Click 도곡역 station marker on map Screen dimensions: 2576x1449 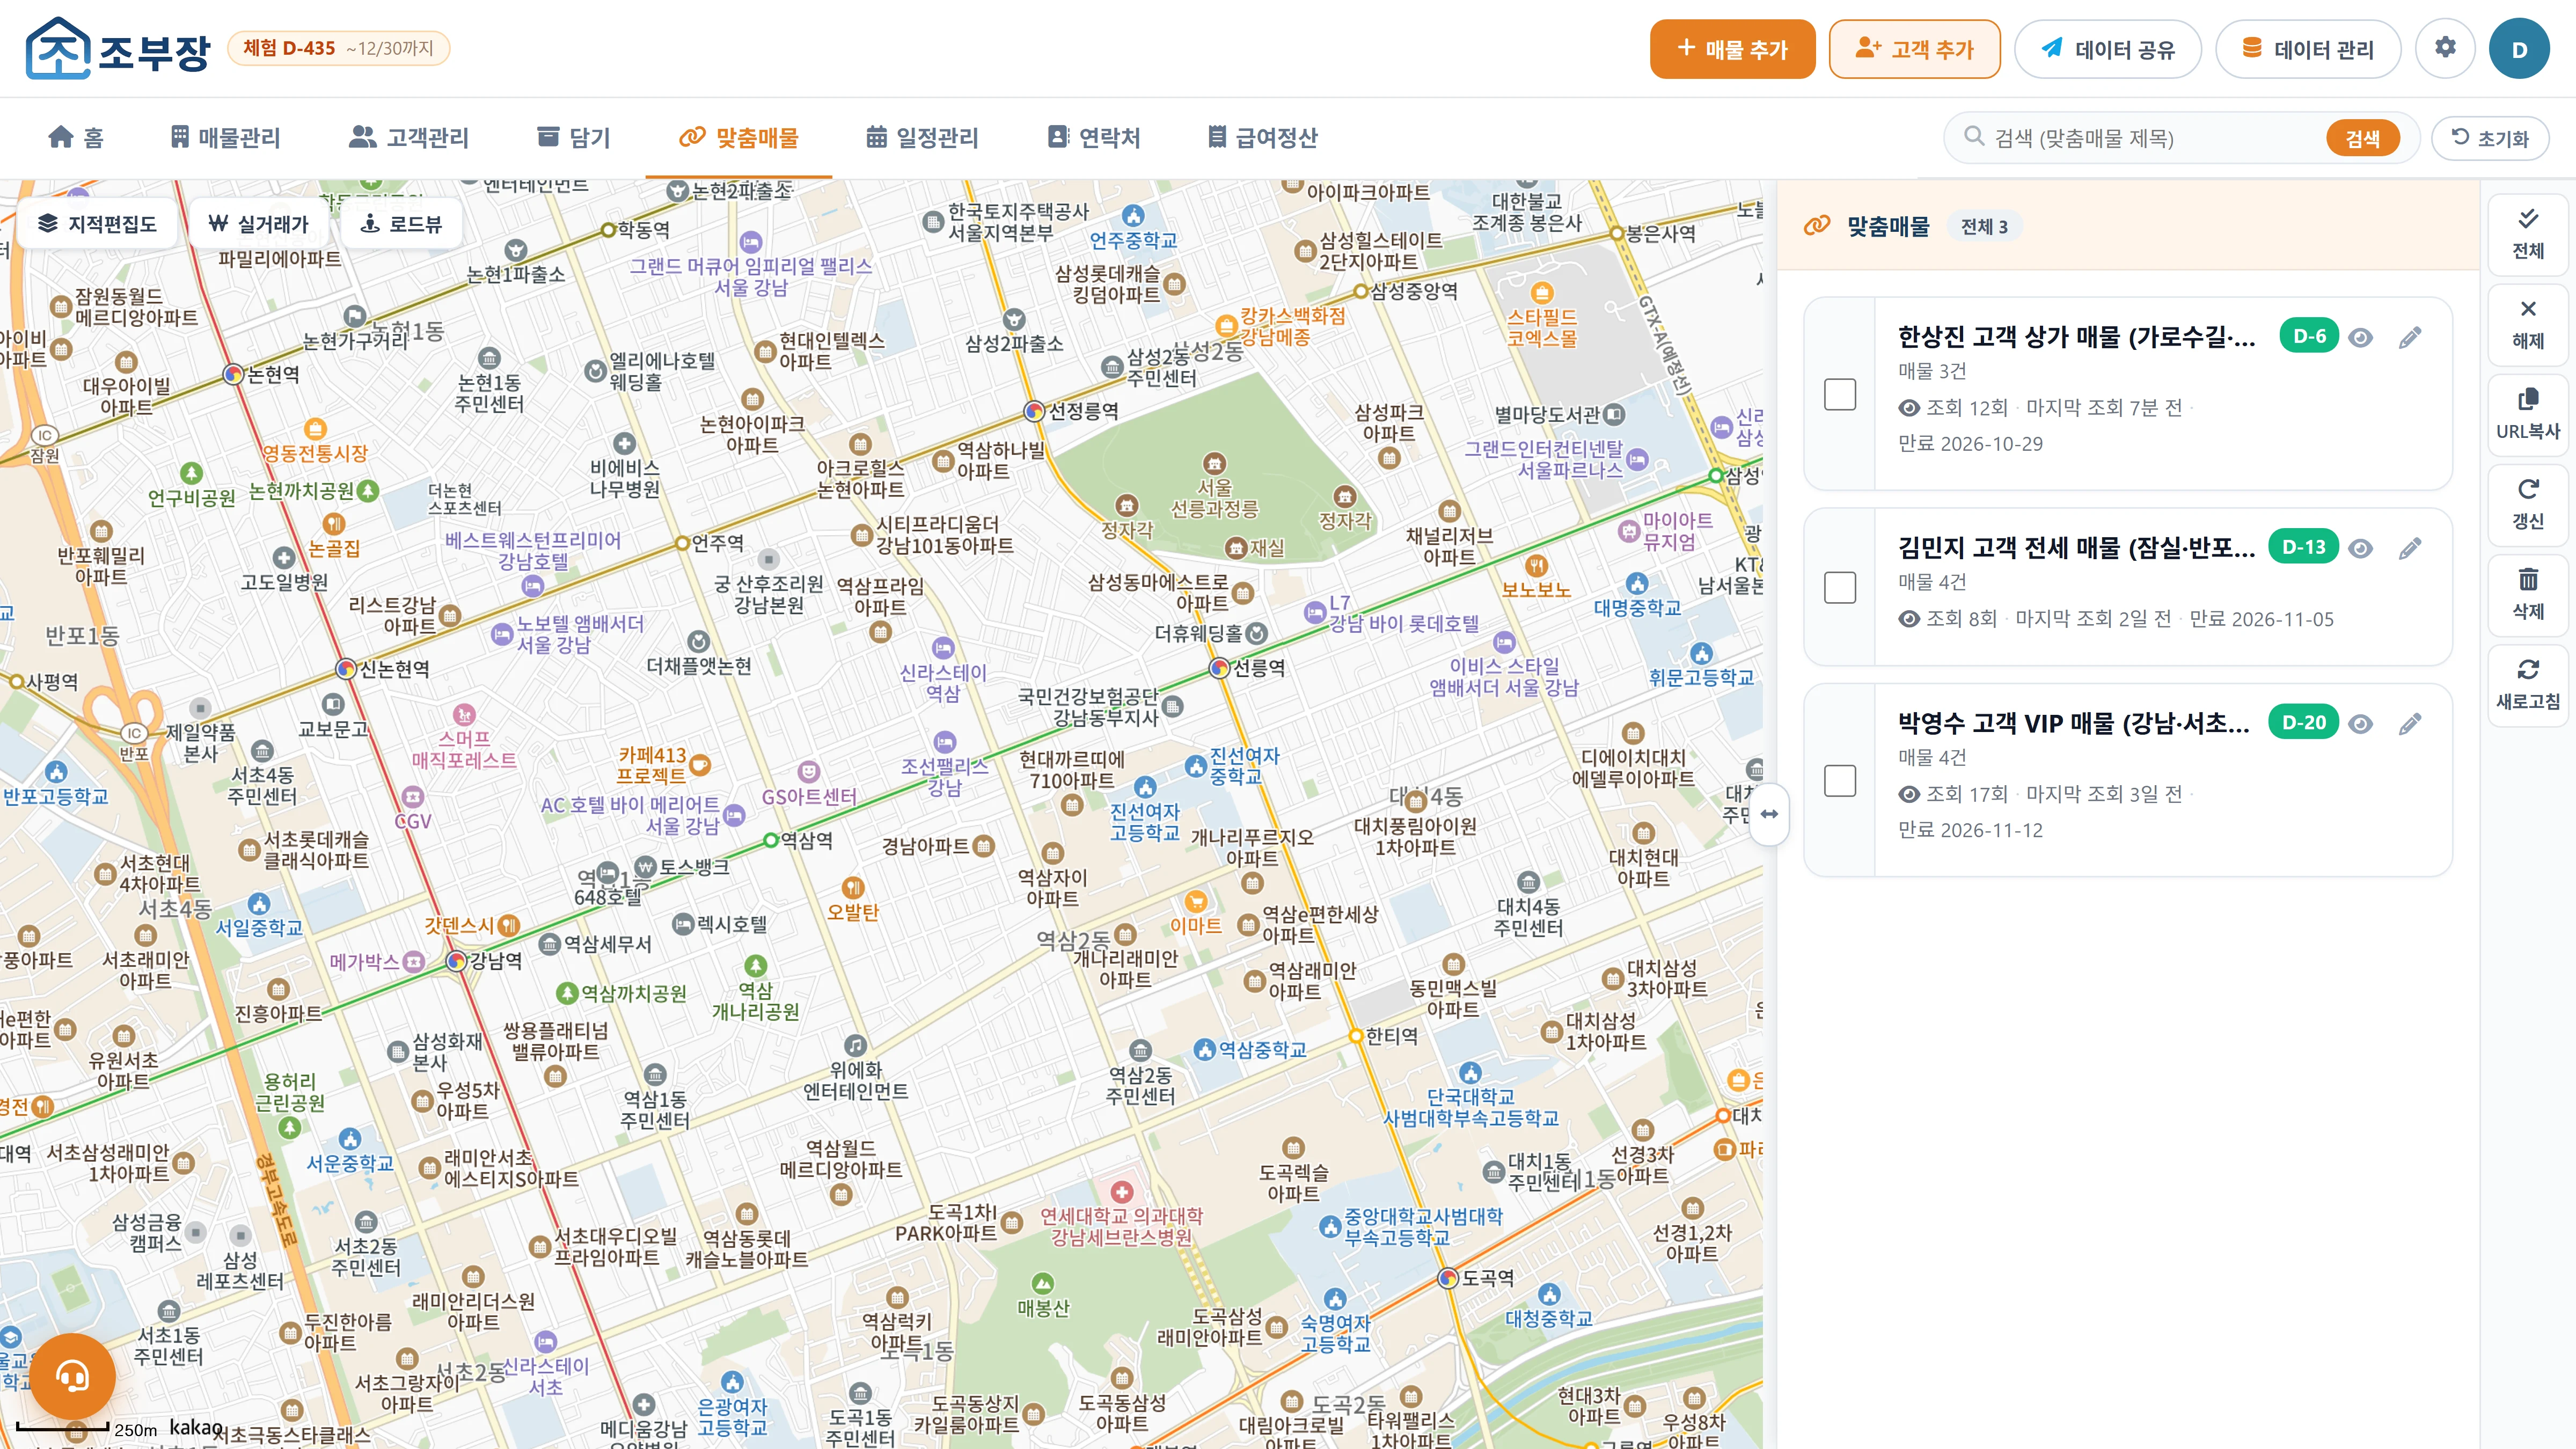[1448, 1277]
